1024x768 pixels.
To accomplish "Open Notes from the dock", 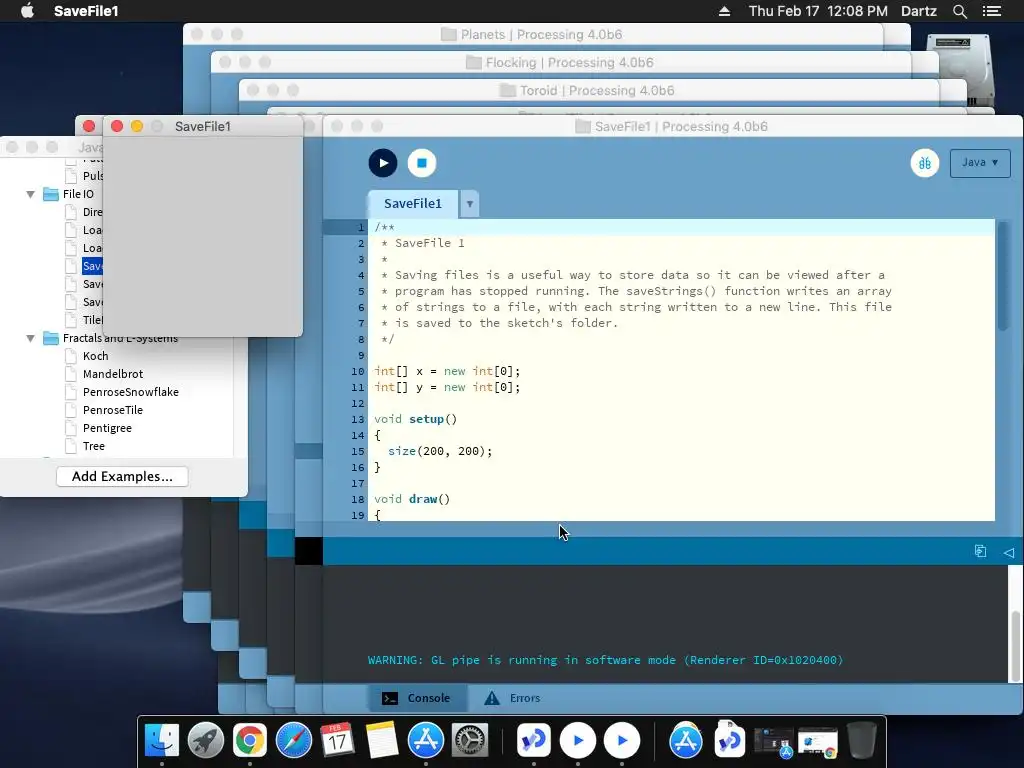I will (382, 741).
